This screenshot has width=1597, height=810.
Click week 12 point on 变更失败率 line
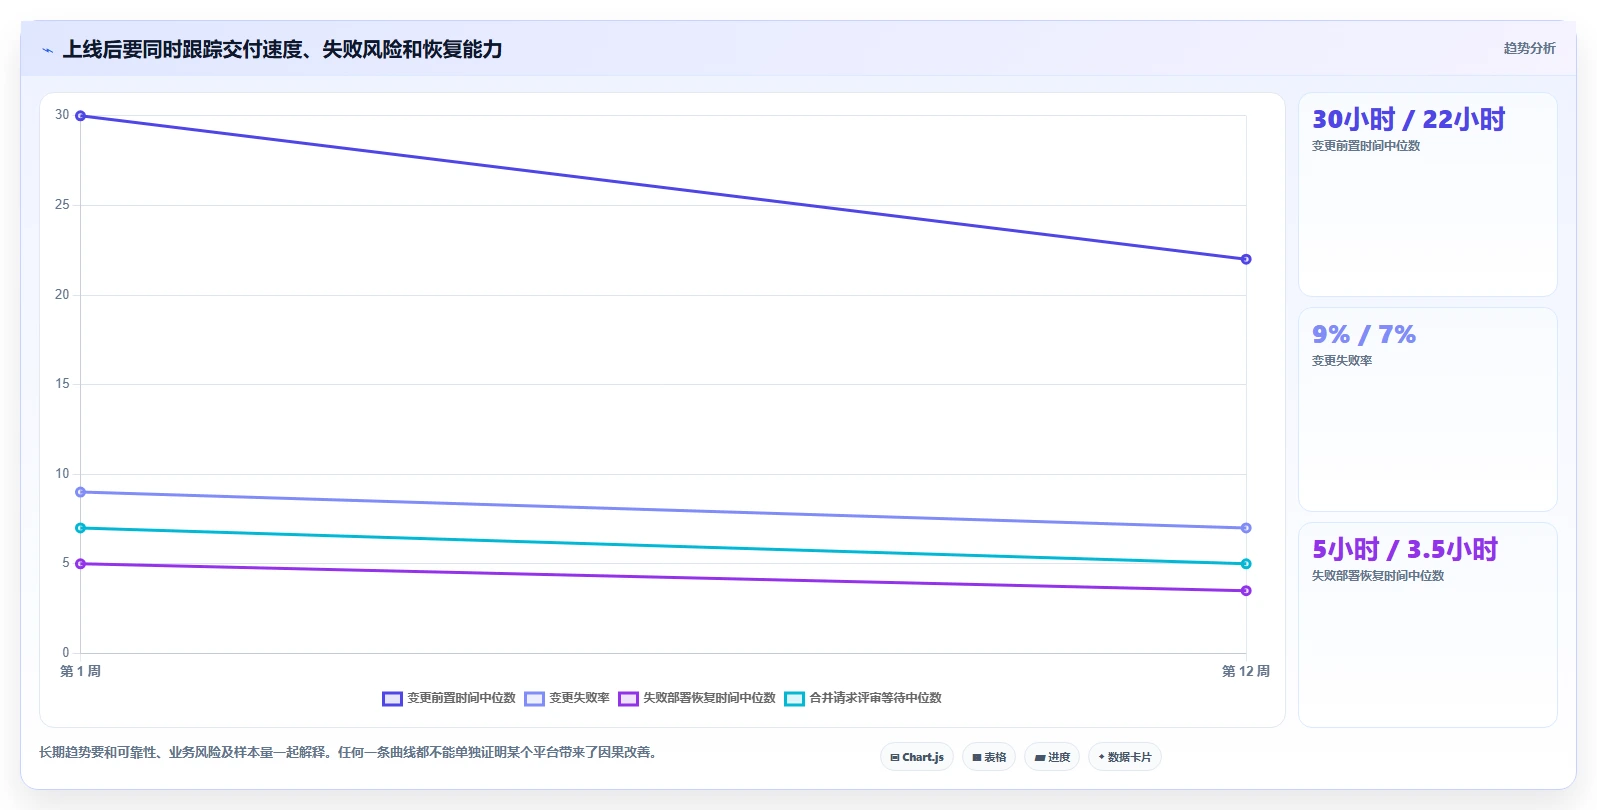[1246, 528]
